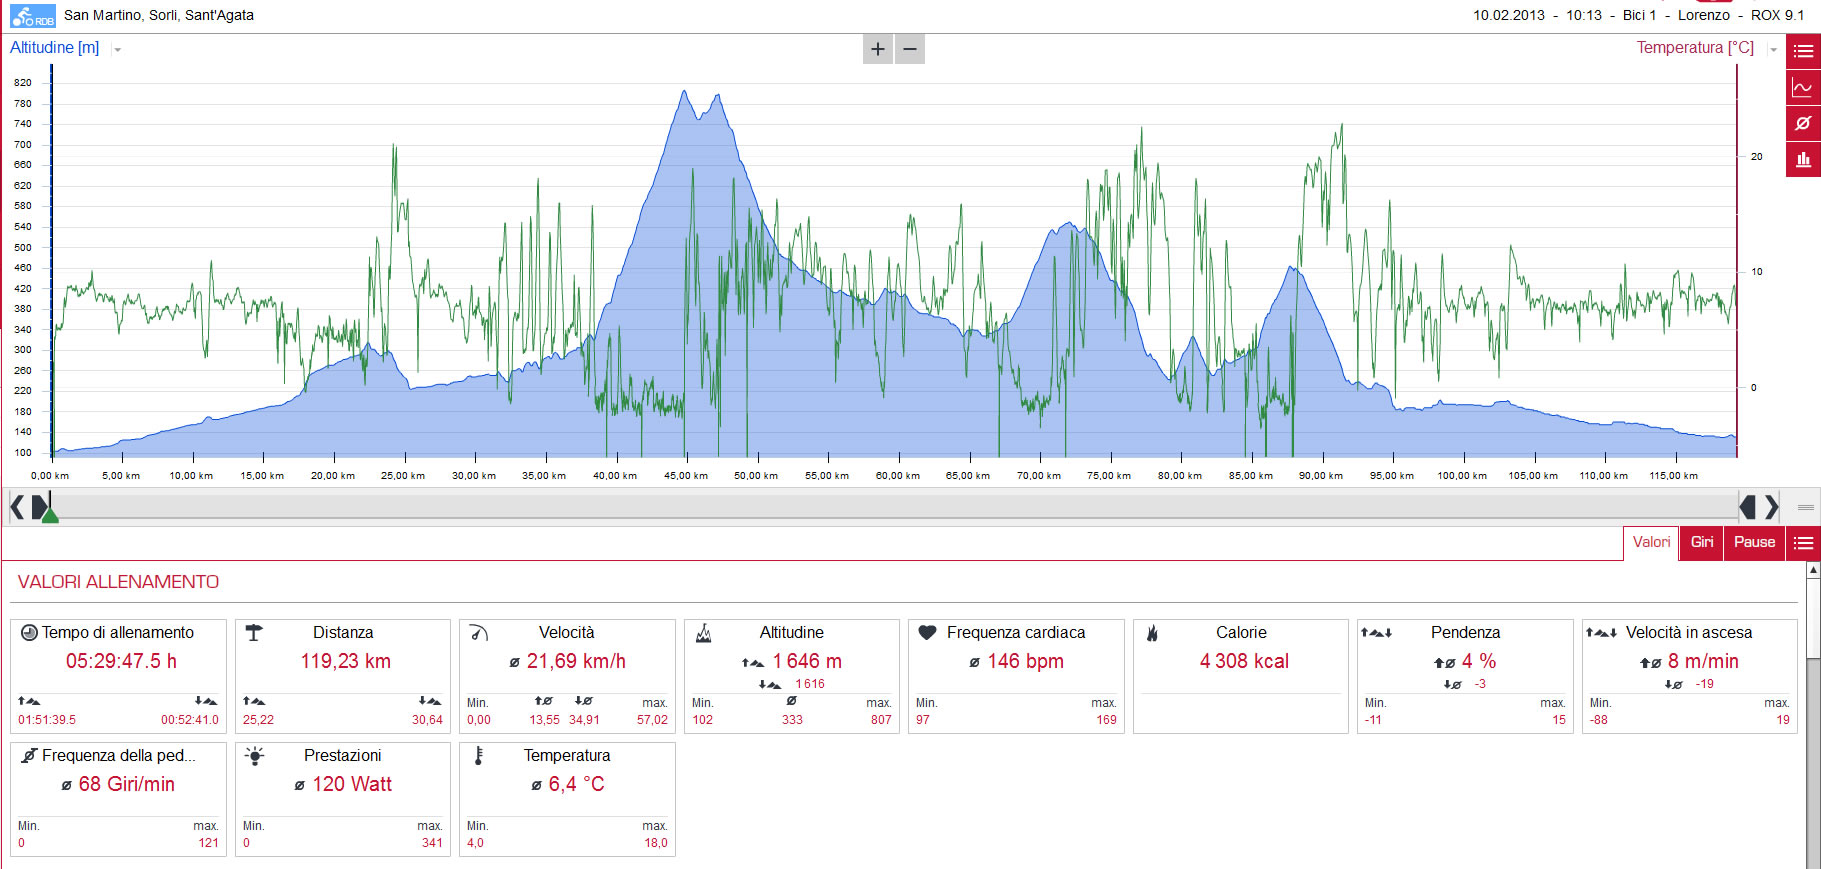Click the scrollbar up arrow in values panel
1821x869 pixels.
coord(1813,571)
